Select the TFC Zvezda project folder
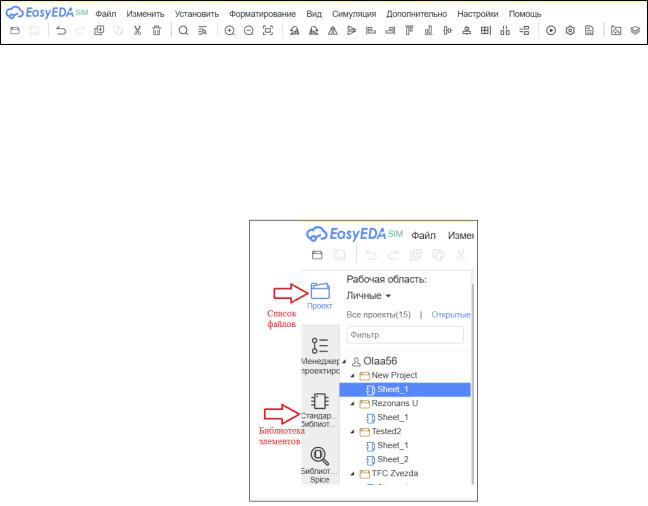Viewport: 648px width, 506px height. (389, 473)
